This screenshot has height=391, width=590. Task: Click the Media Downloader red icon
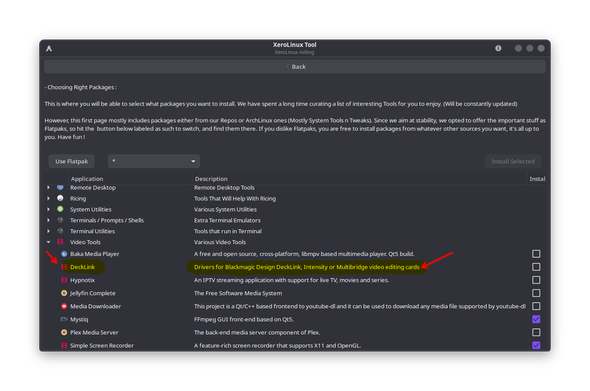coord(64,306)
